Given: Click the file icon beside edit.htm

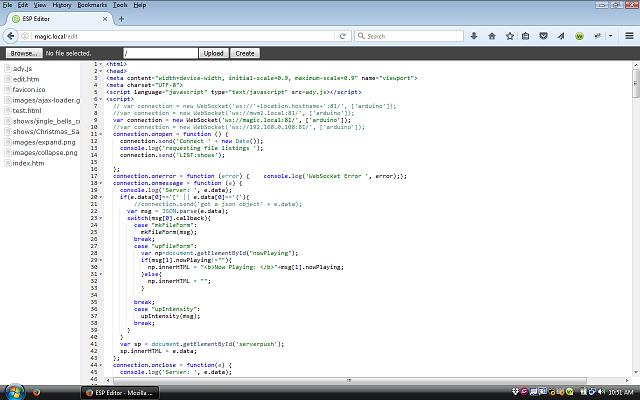Looking at the screenshot, I should tap(8, 79).
